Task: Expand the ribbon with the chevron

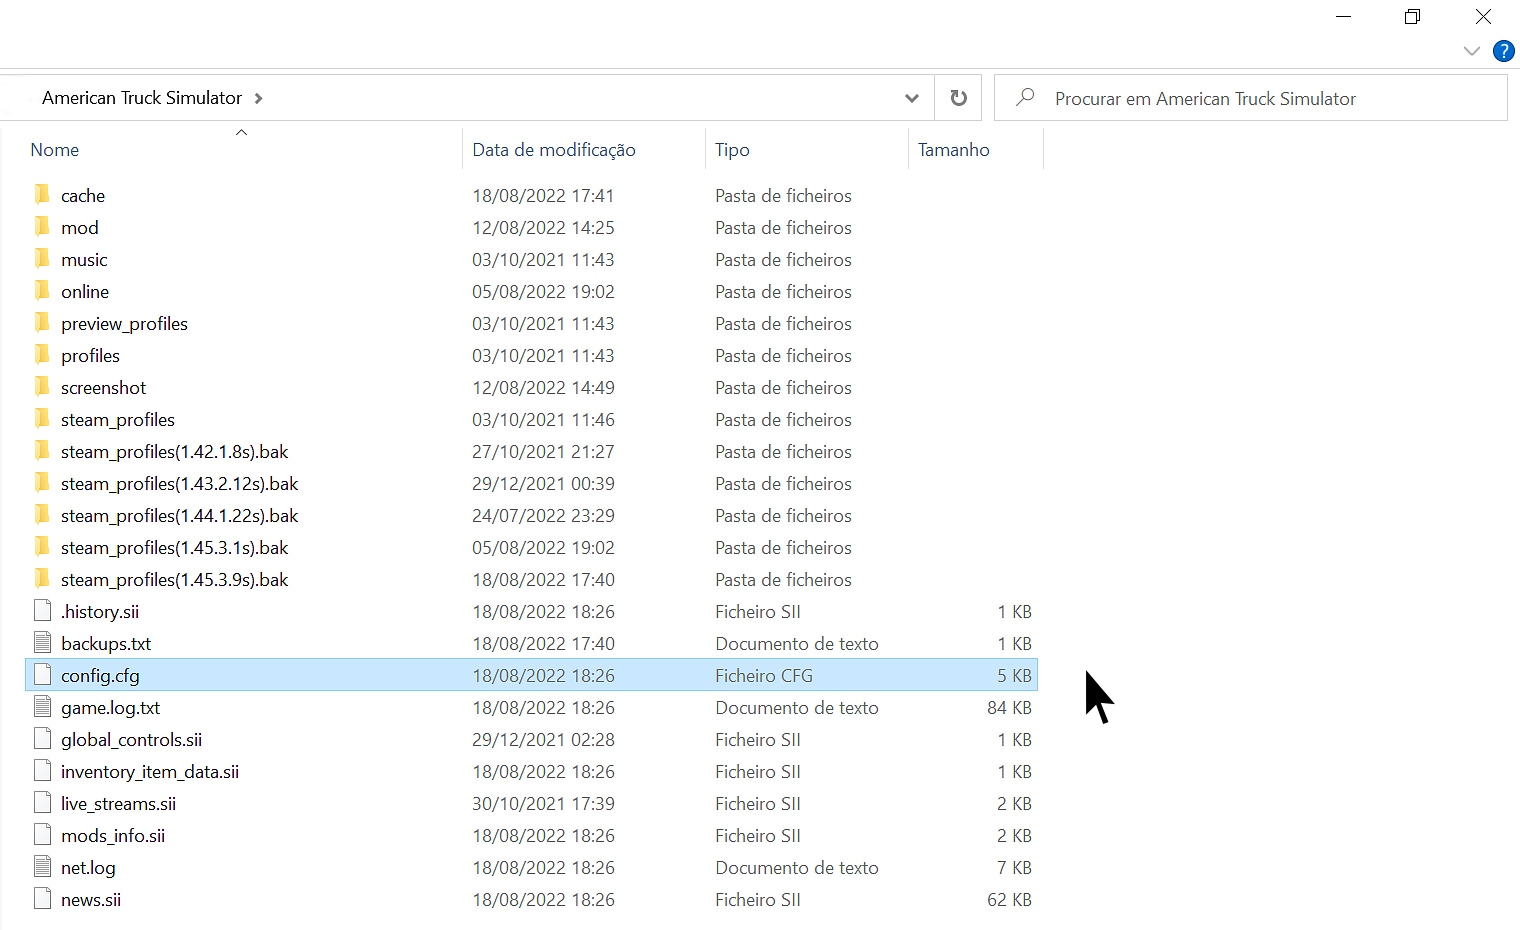Action: [1471, 51]
